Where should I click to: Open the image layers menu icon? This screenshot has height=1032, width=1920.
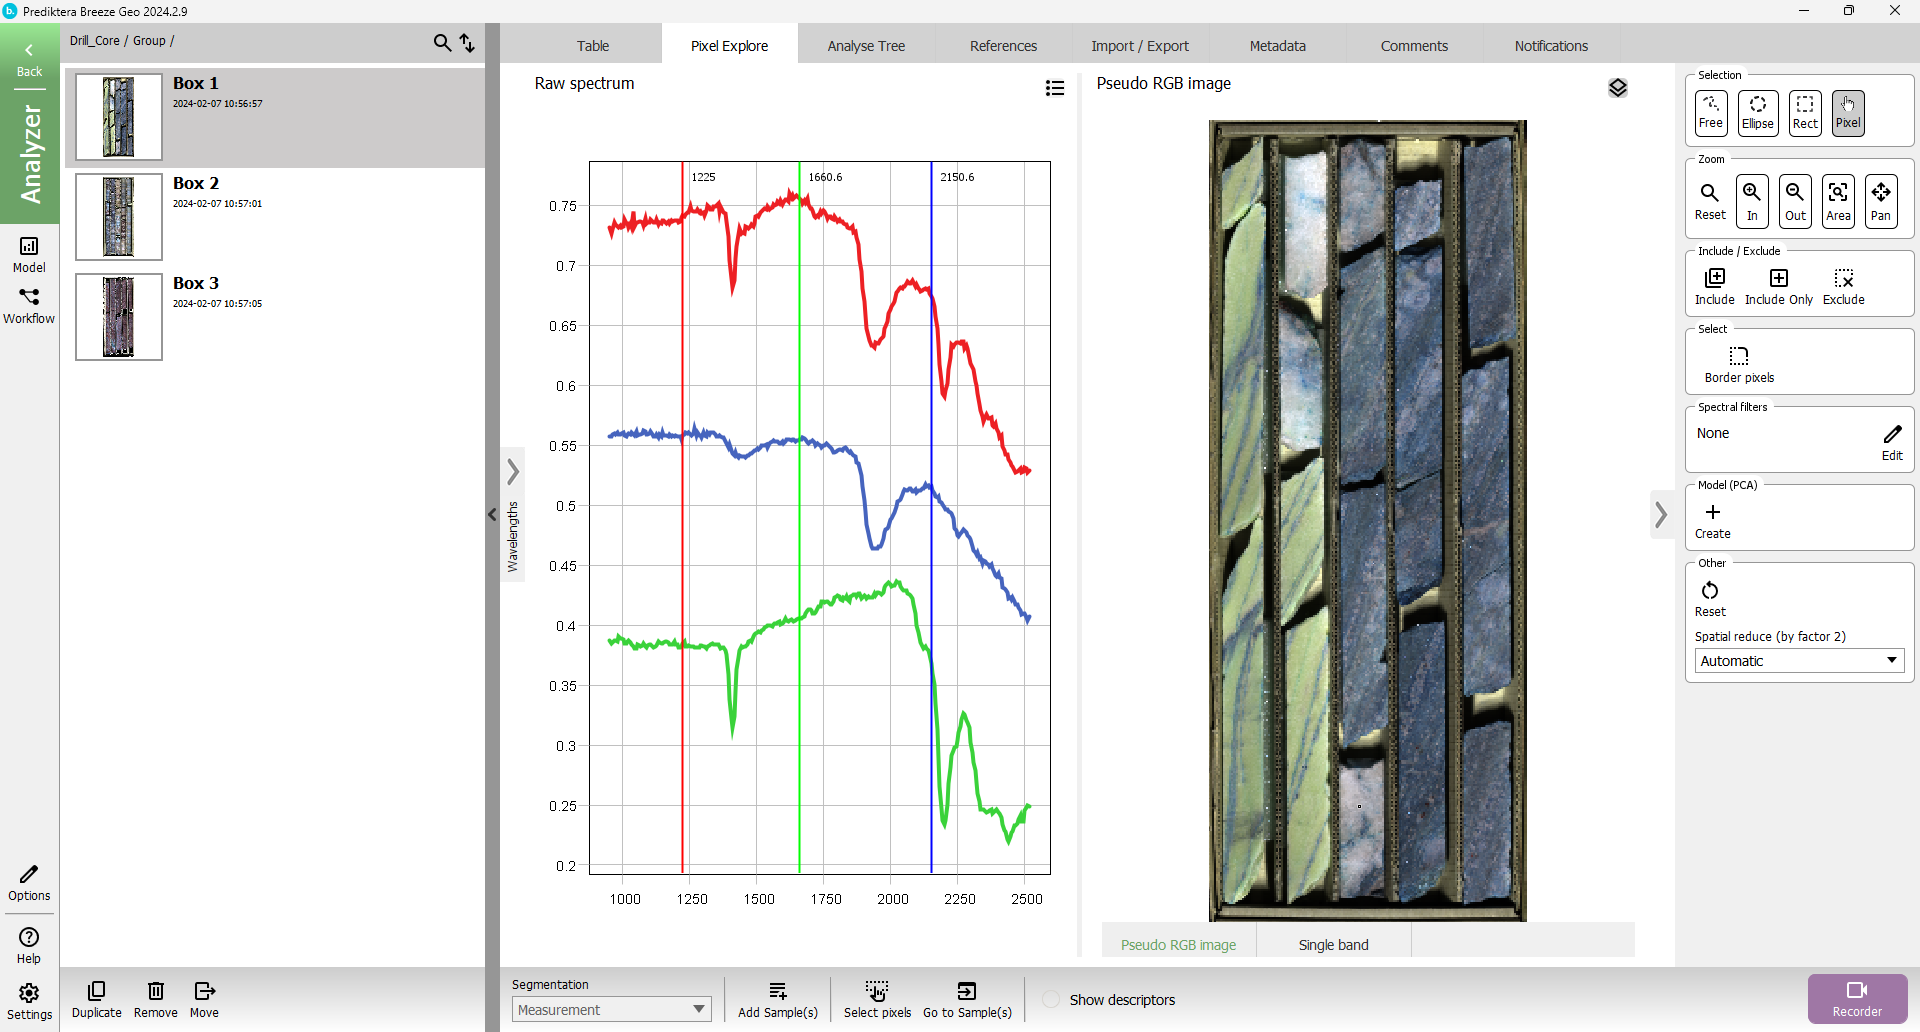[x=1617, y=88]
